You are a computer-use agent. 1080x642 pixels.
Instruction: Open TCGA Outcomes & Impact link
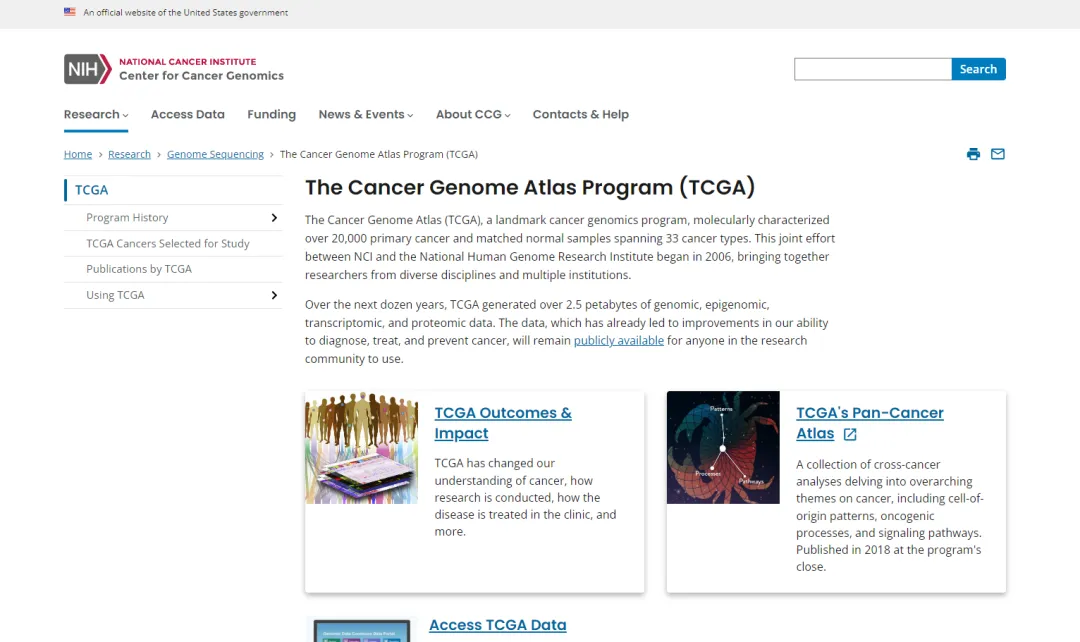click(503, 423)
